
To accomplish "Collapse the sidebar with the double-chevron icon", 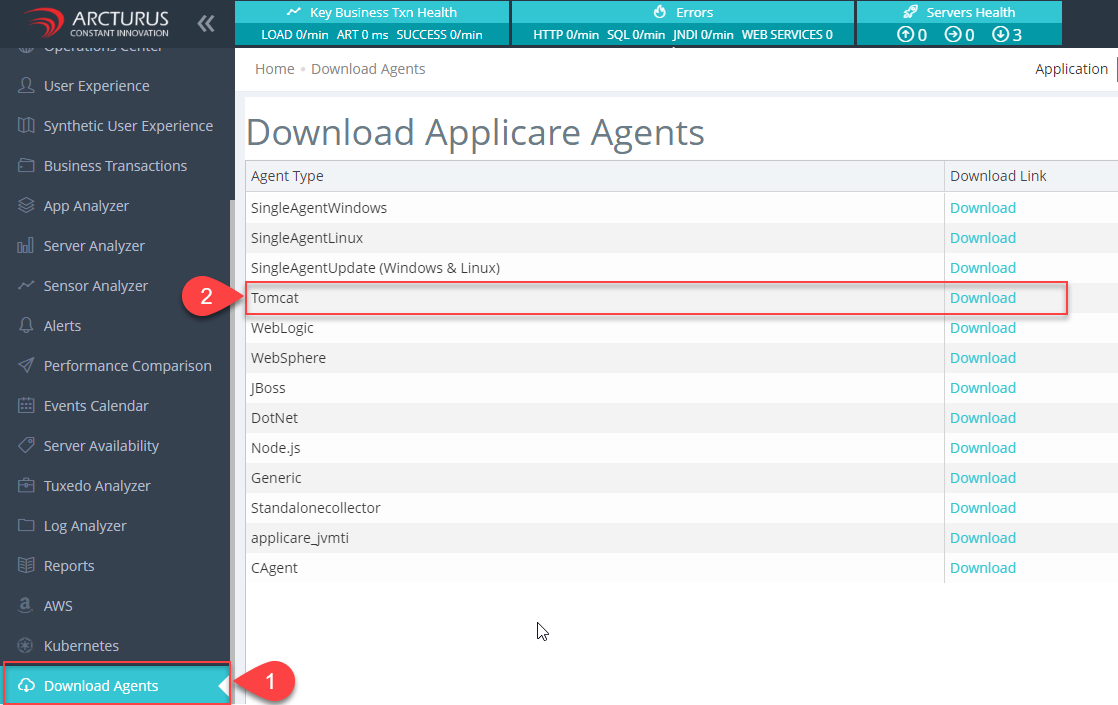I will pos(206,24).
